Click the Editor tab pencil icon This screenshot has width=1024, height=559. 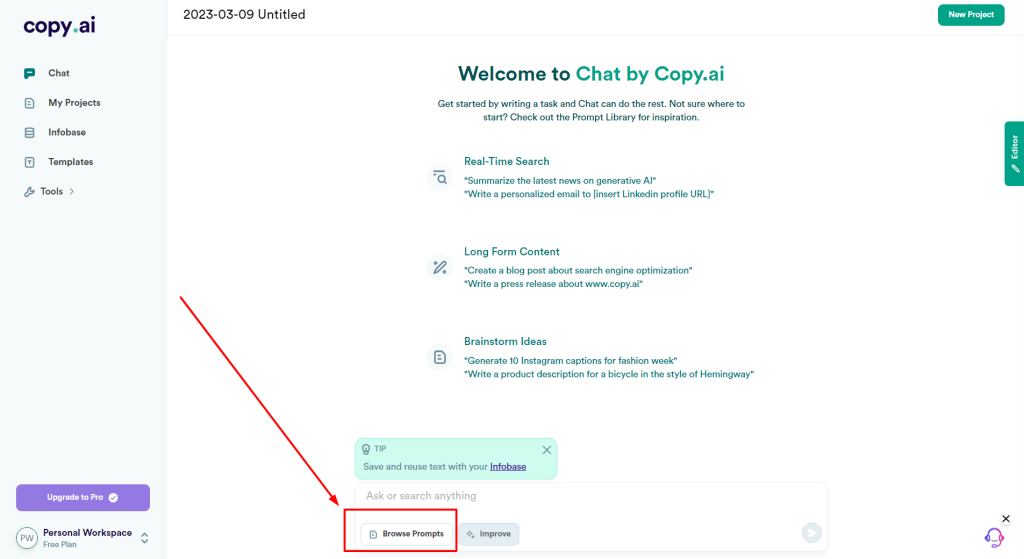coord(1015,168)
